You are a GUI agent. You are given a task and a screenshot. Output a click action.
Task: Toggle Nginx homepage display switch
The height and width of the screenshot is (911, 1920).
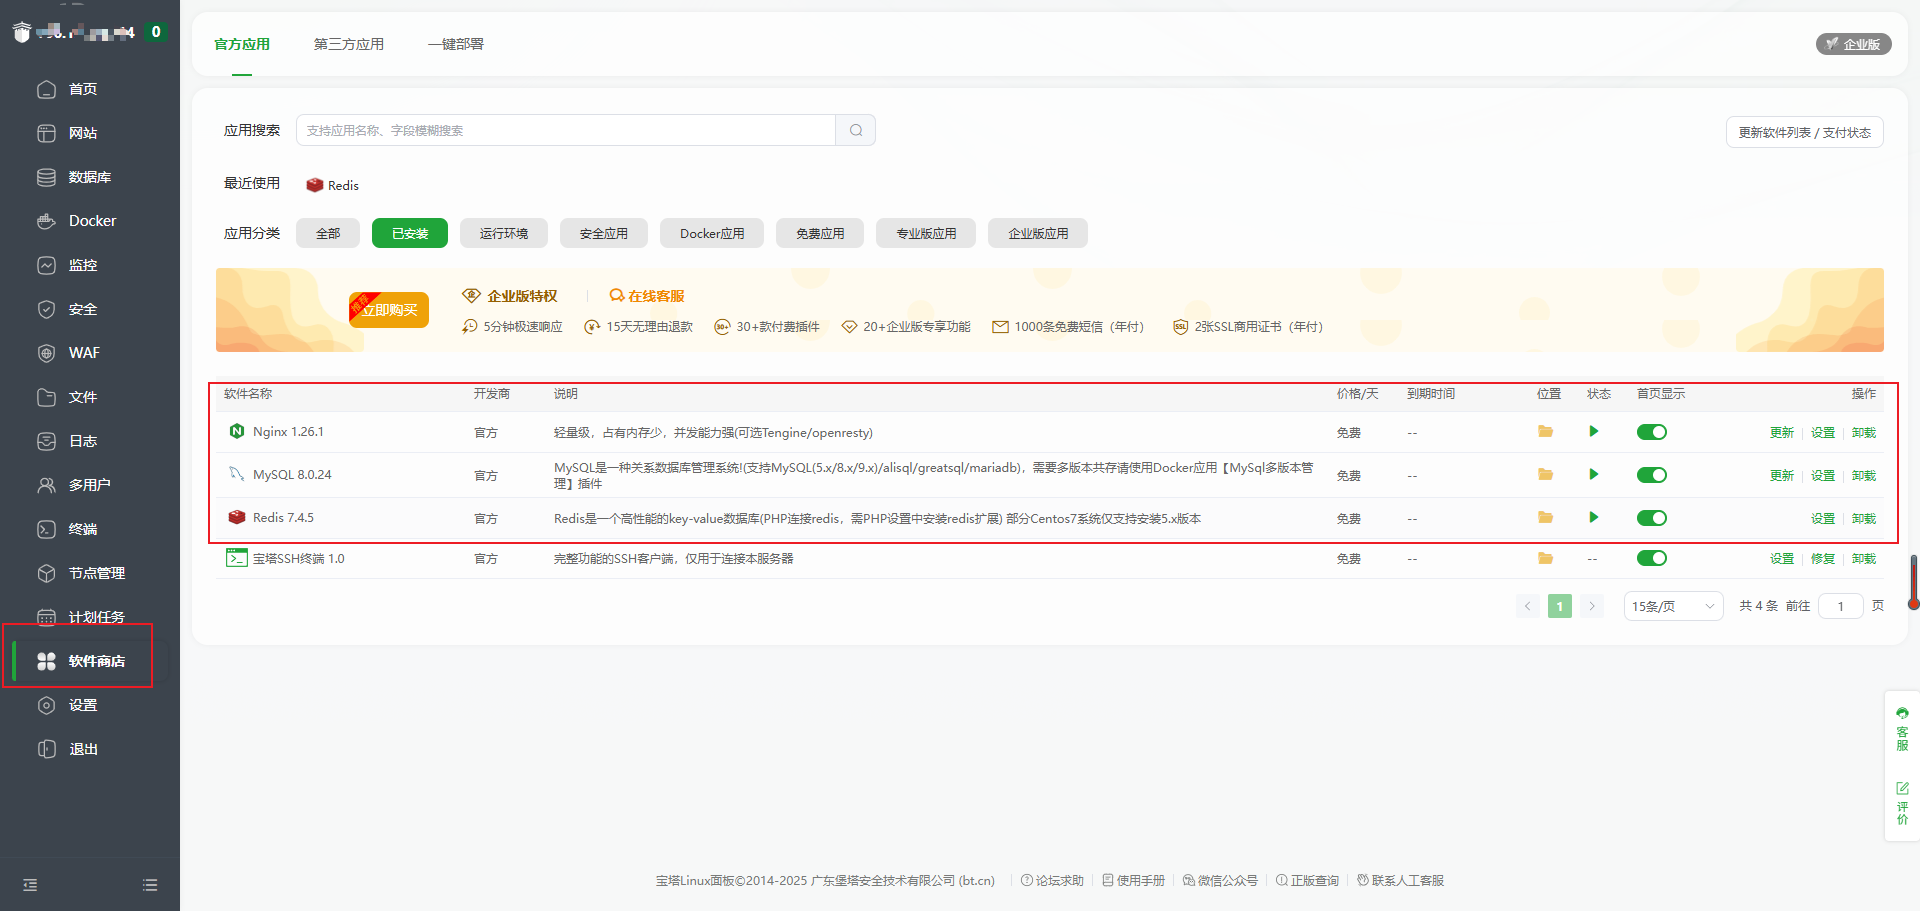pyautogui.click(x=1651, y=432)
